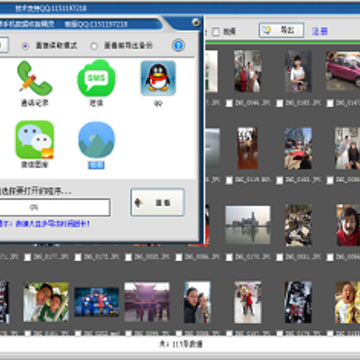This screenshot has height=360, width=360.
Task: Tick the checkbox under the white-dress girl photo
Action: coord(280,103)
